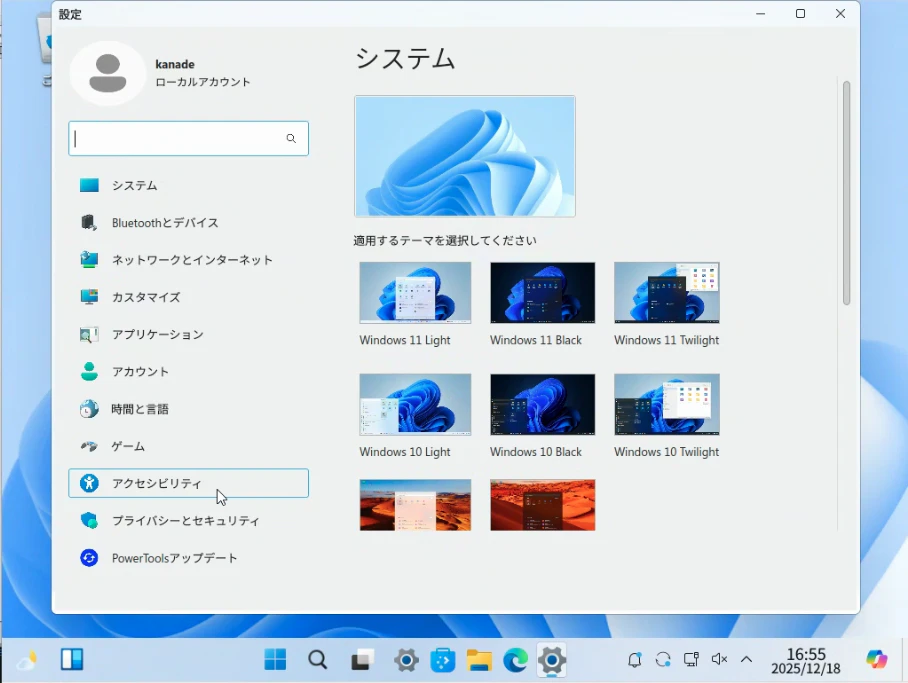The width and height of the screenshot is (908, 683).
Task: Choose the Windows 10 Twilight theme thumbnail
Action: coord(667,404)
